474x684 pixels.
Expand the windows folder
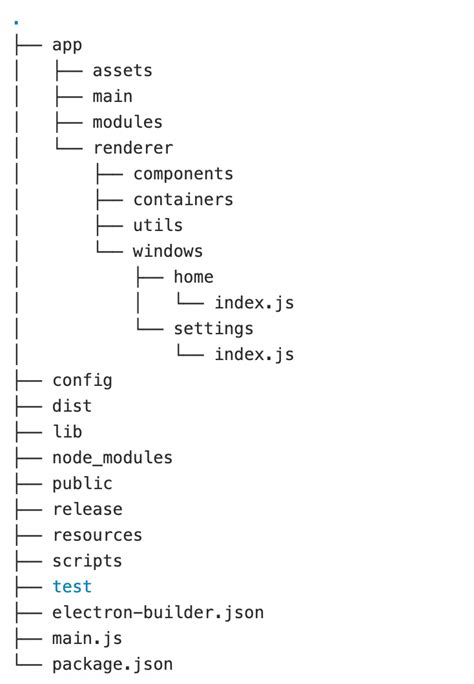point(168,251)
